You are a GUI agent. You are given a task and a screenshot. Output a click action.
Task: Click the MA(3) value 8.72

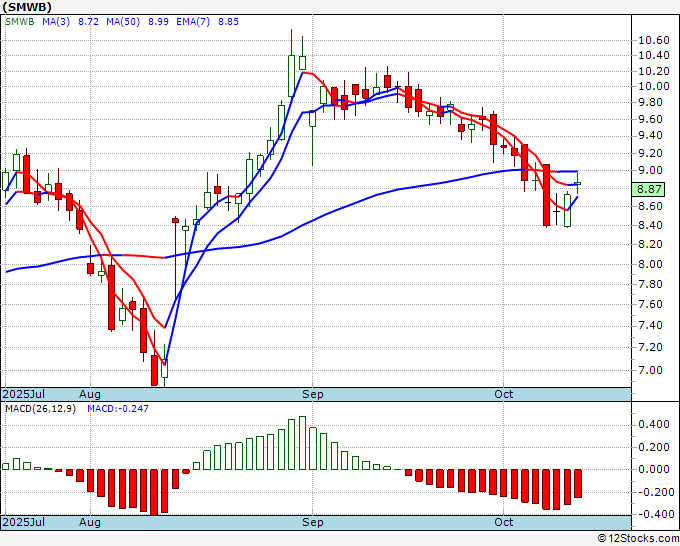tap(88, 22)
